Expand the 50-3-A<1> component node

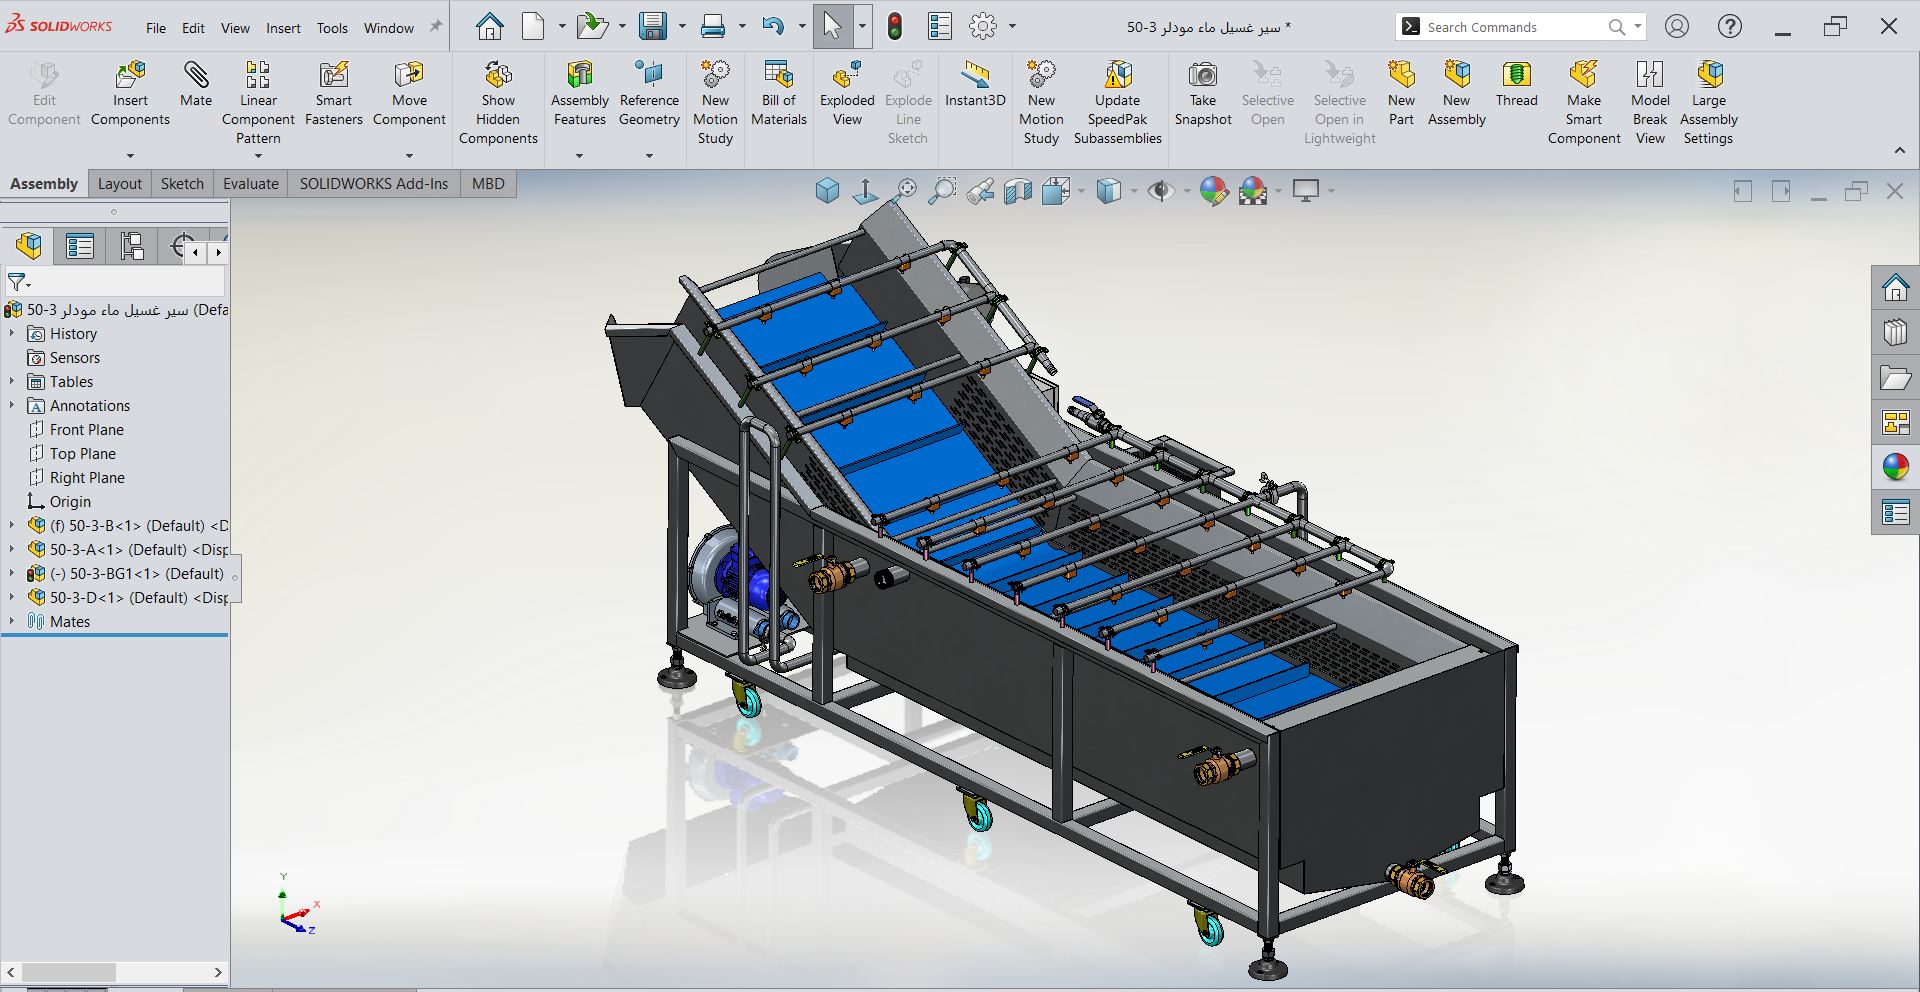12,549
